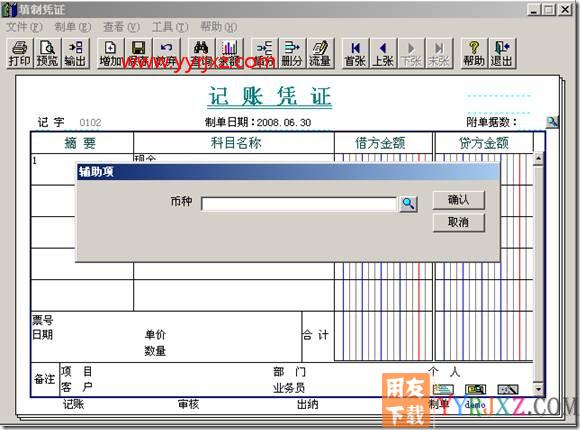The height and width of the screenshot is (430, 580).
Task: Click the green lined icon under 个人
Action: coord(443,389)
